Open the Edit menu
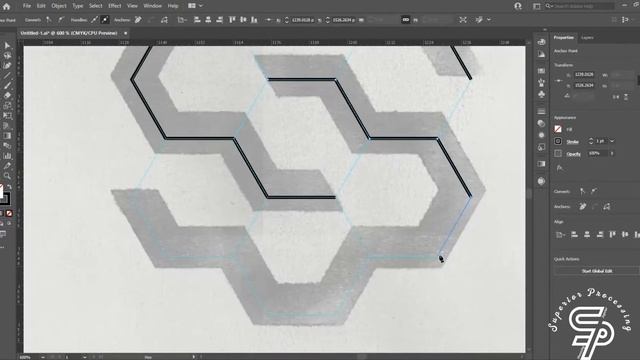 41,6
